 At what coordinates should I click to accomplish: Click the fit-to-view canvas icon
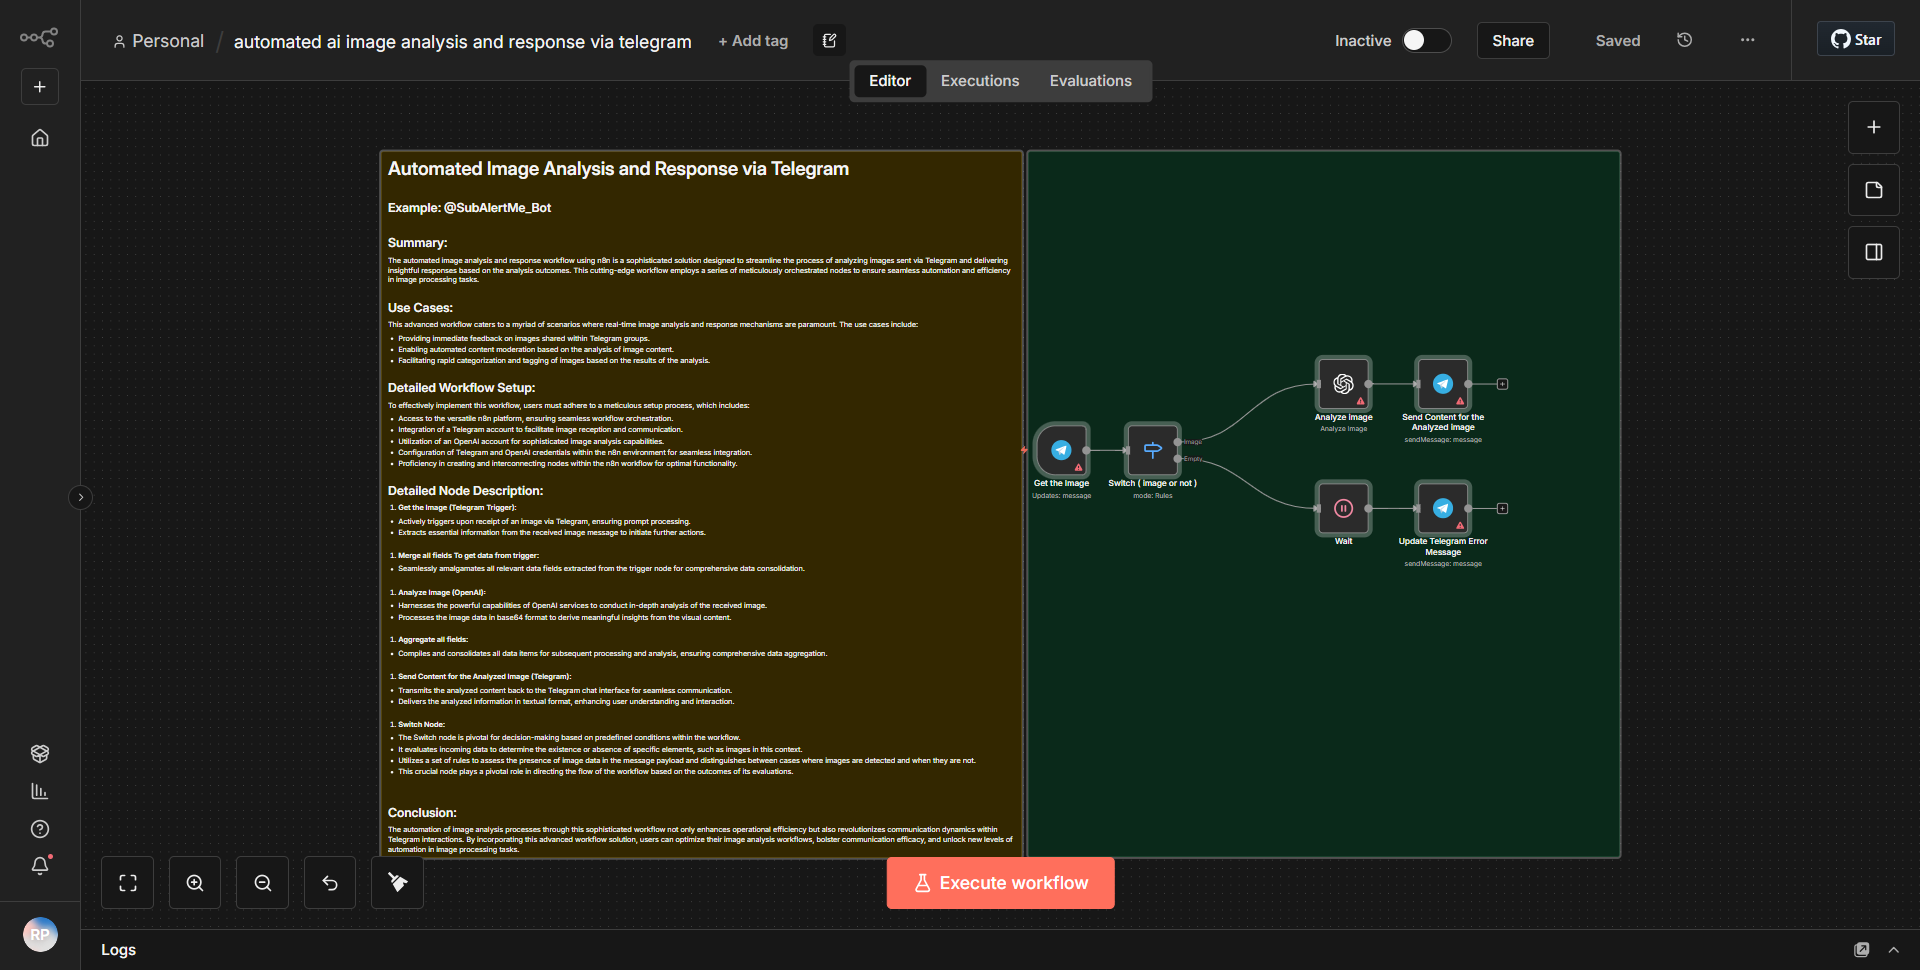[x=128, y=882]
